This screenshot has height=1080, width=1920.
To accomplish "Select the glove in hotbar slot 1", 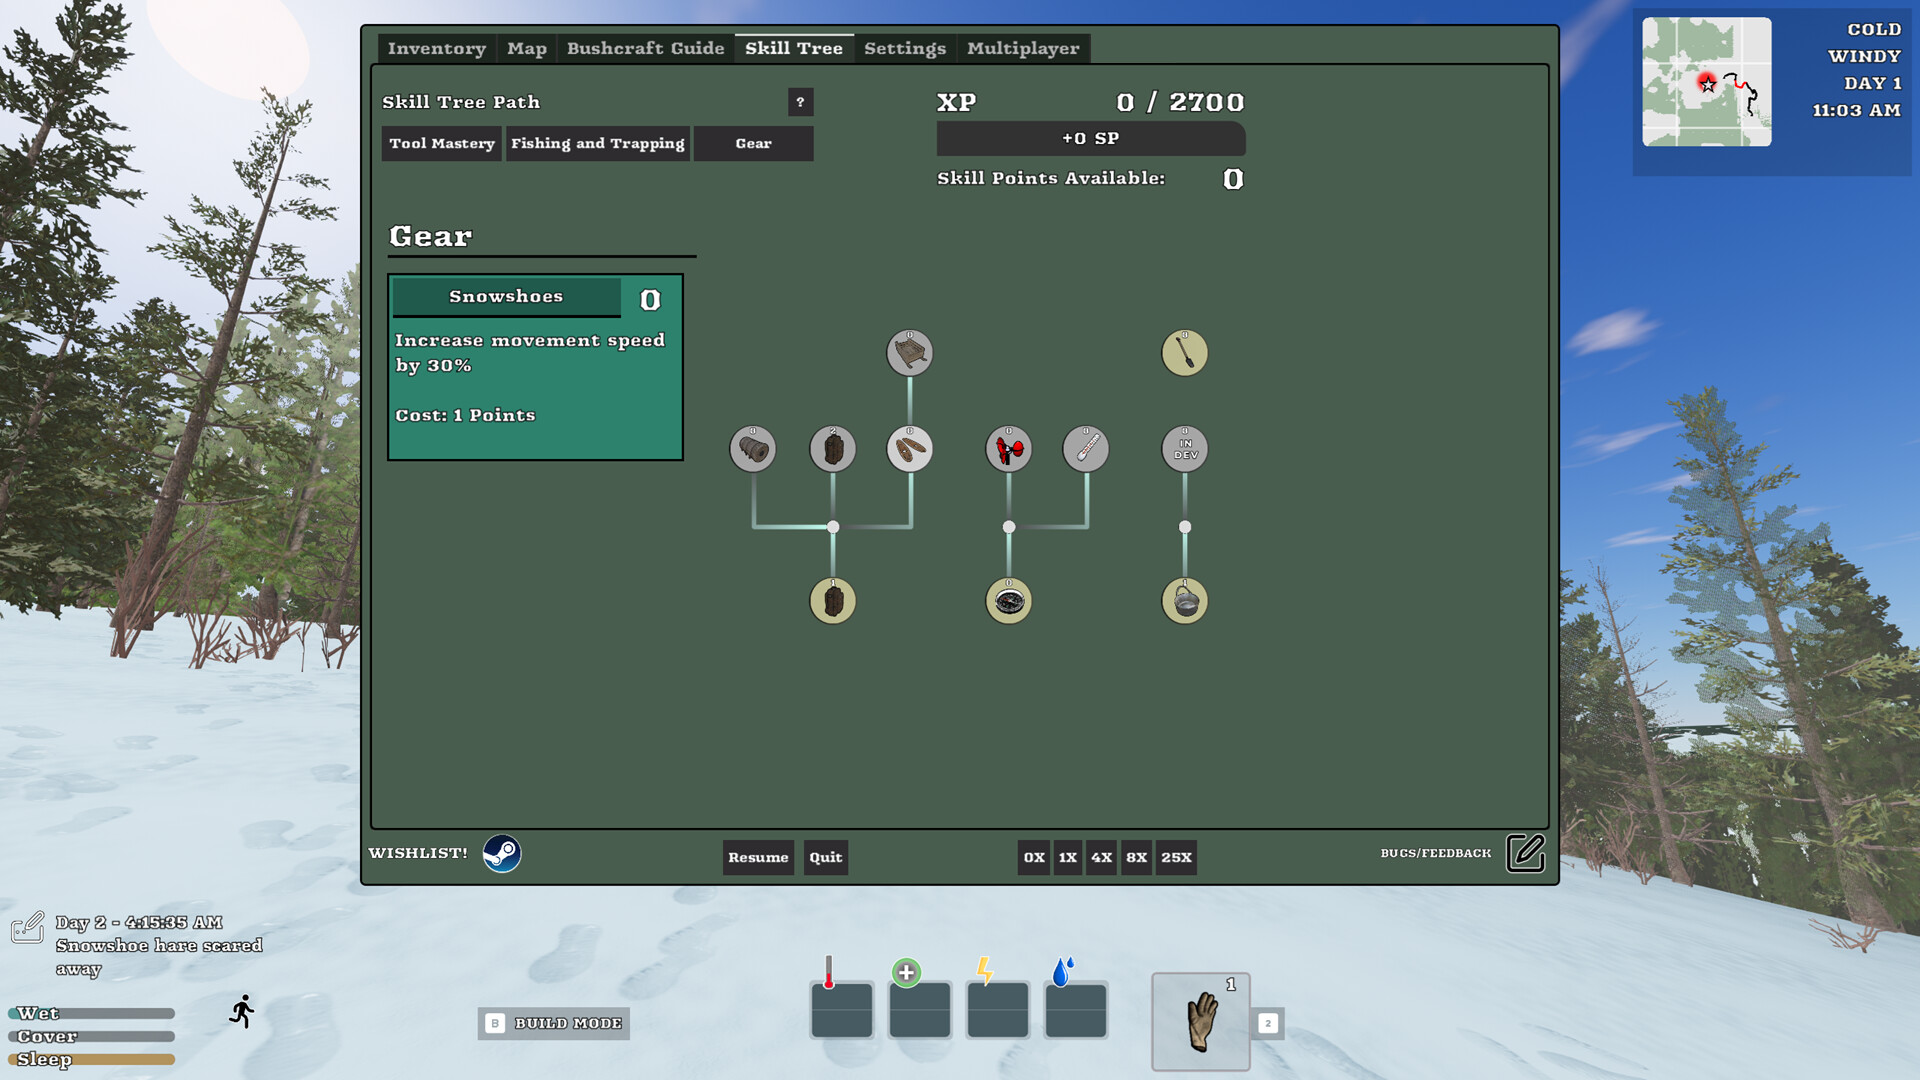I will [1200, 1022].
